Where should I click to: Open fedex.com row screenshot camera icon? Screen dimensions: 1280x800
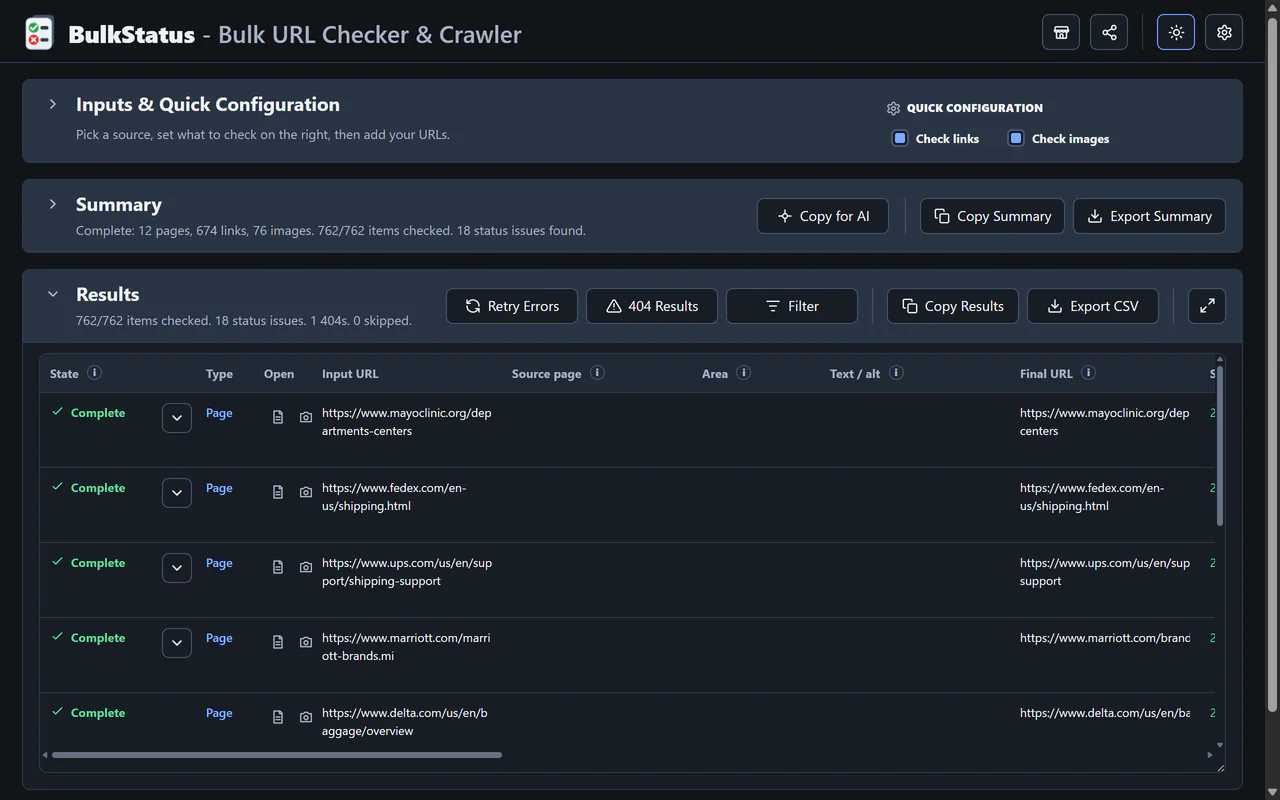click(306, 492)
